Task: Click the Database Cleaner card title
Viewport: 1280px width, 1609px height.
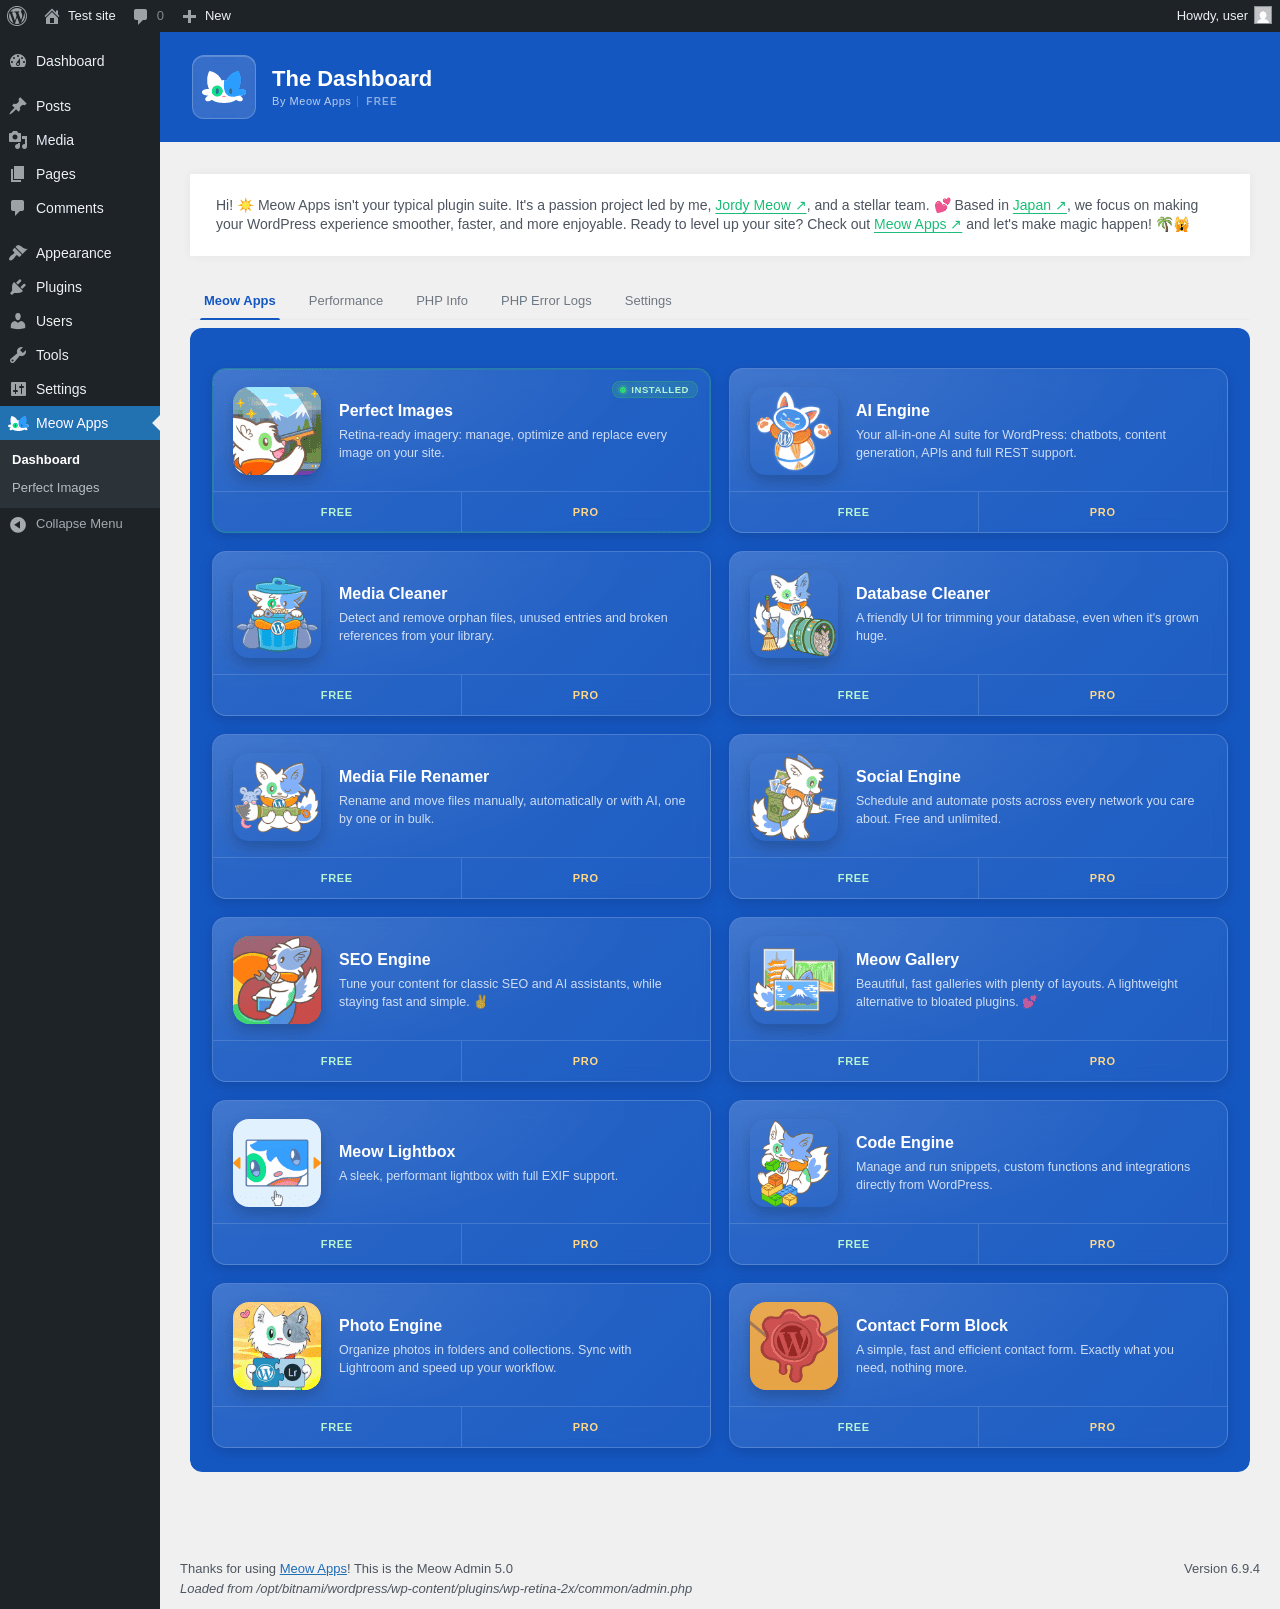Action: [x=923, y=593]
